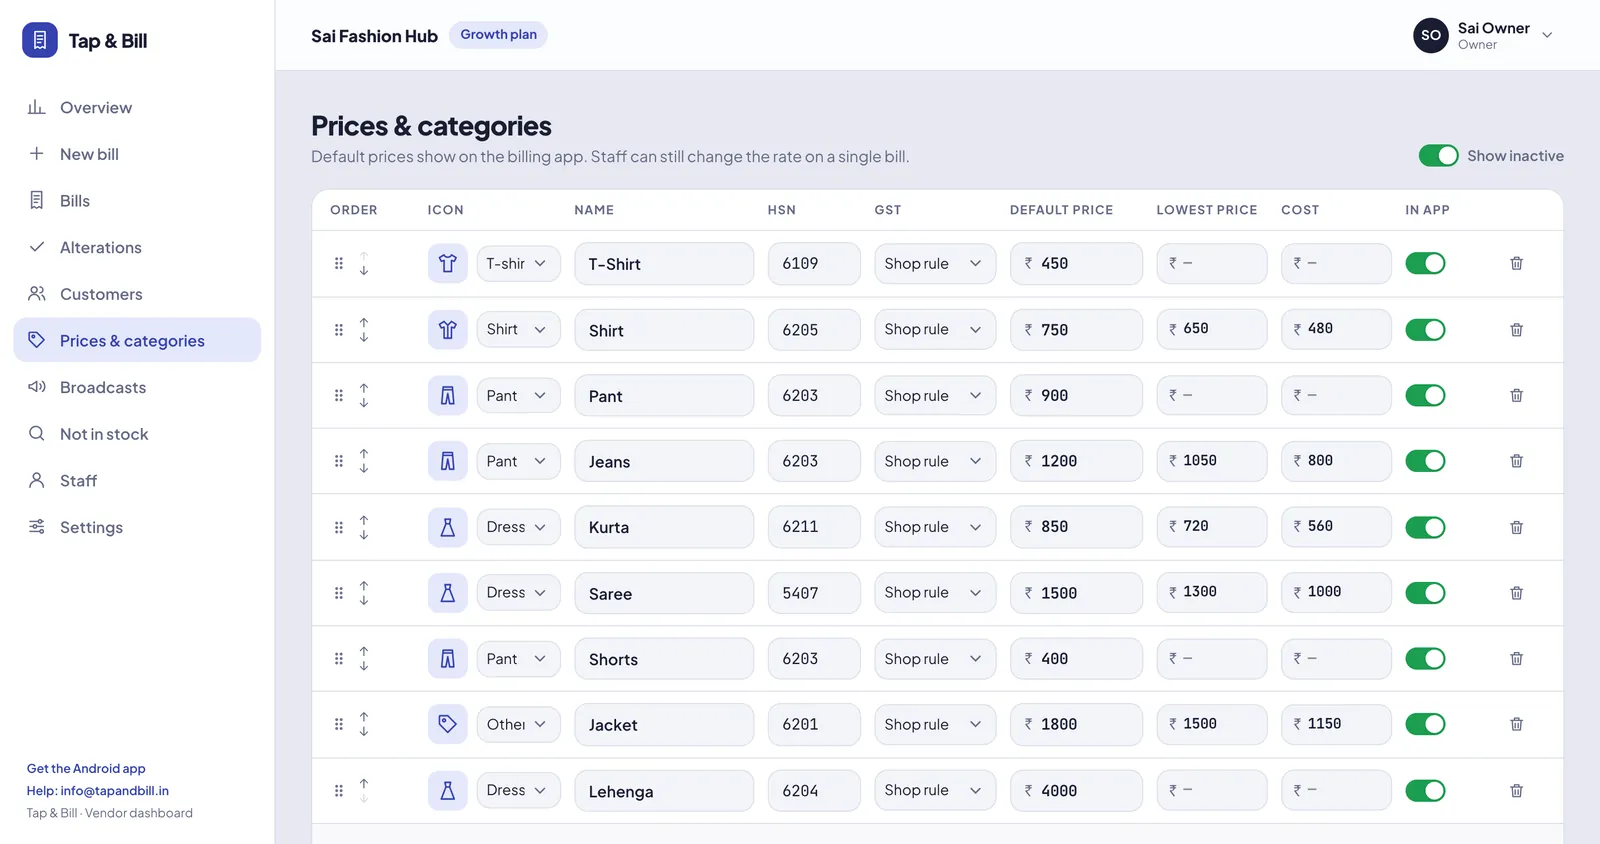This screenshot has width=1600, height=844.
Task: Click the Growth plan badge
Action: [498, 35]
